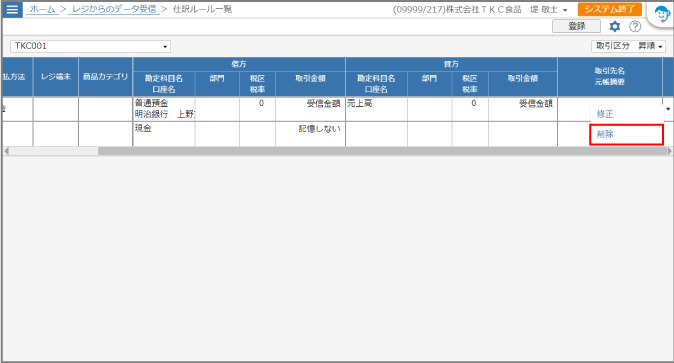Click the 現金 account cell
Screen dimensions: 674x363
pos(164,134)
